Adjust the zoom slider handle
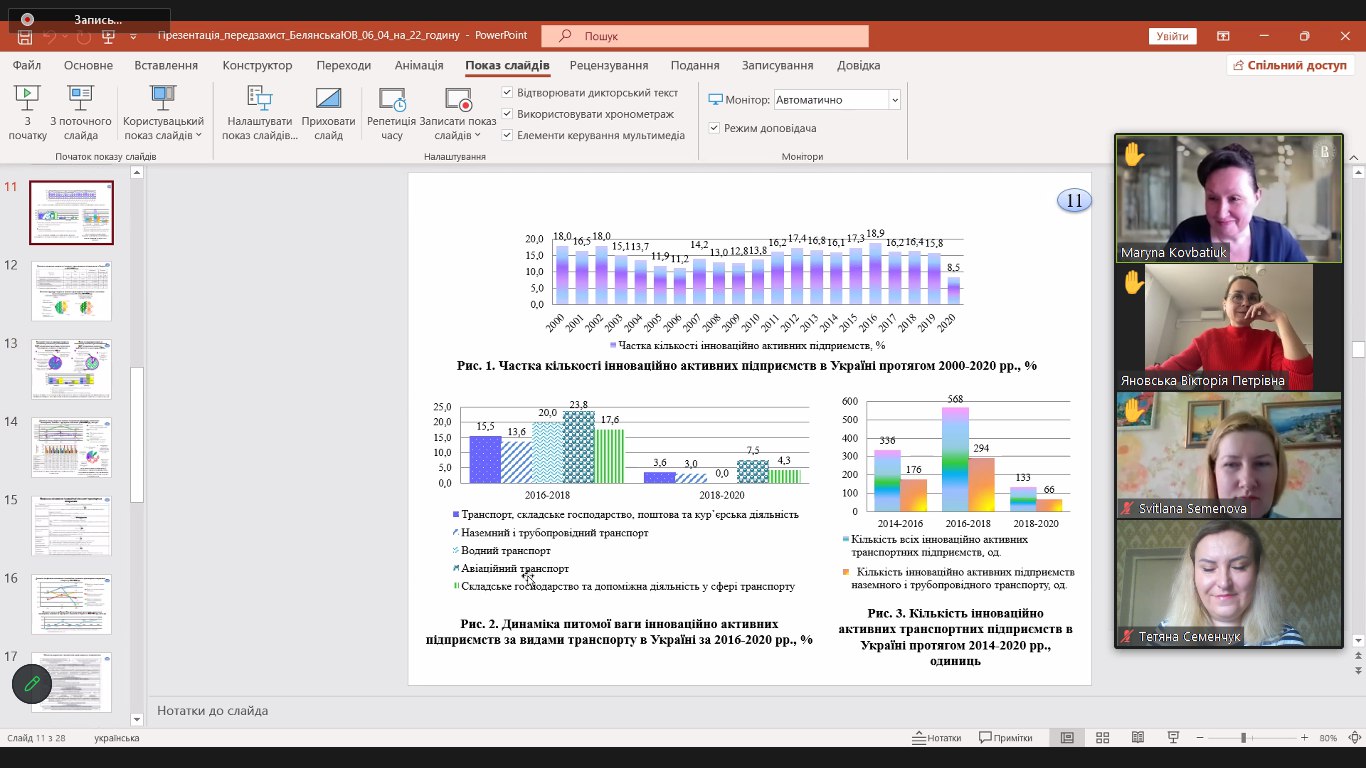This screenshot has height=768, width=1366. click(x=1243, y=738)
